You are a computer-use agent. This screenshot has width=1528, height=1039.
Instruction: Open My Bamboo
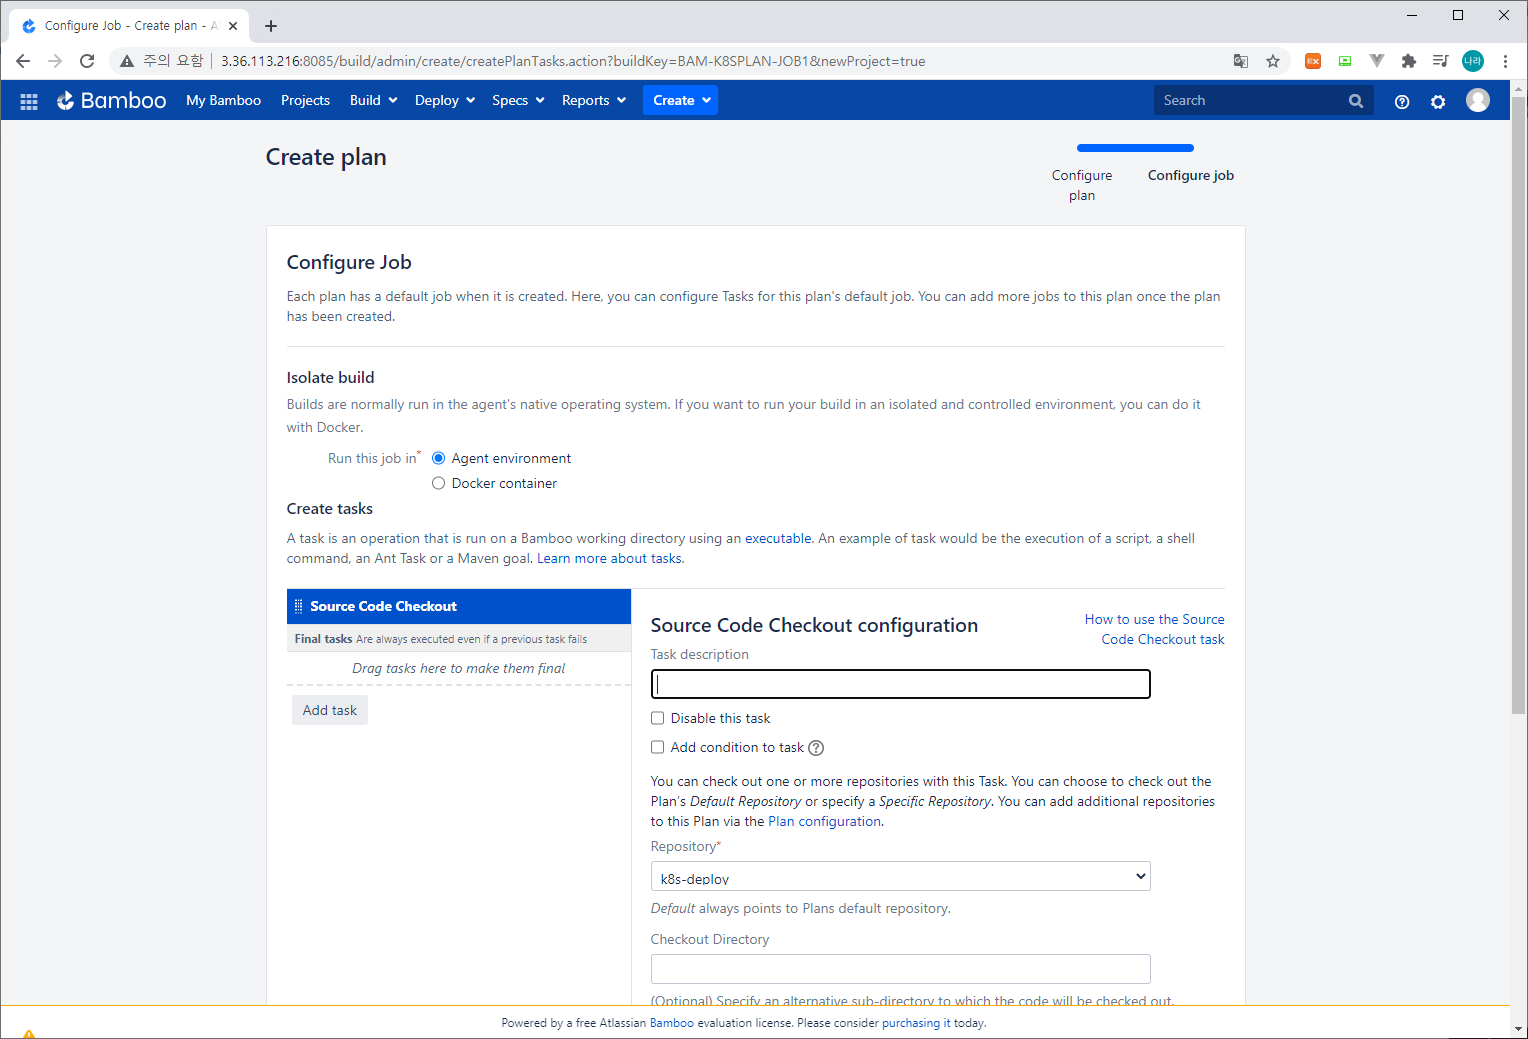coord(223,100)
